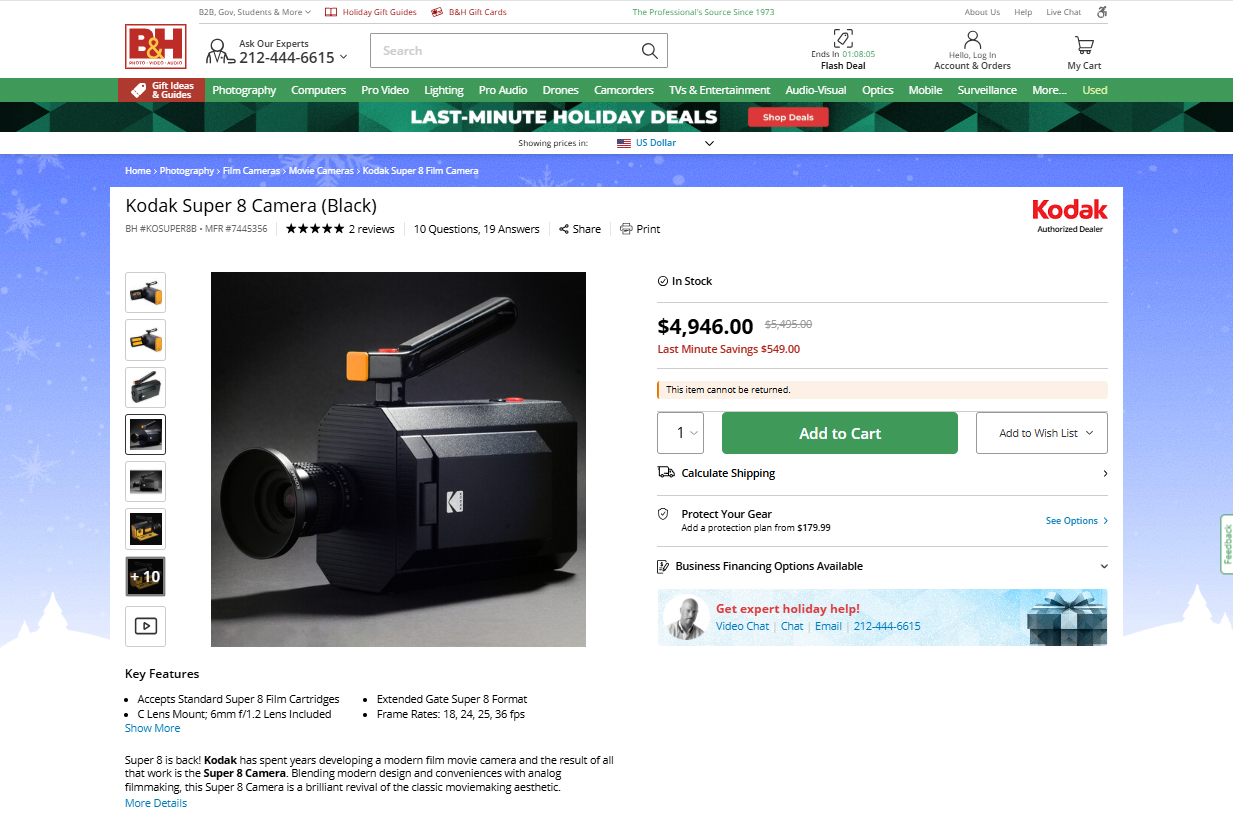
Task: Click the Share icon
Action: [565, 229]
